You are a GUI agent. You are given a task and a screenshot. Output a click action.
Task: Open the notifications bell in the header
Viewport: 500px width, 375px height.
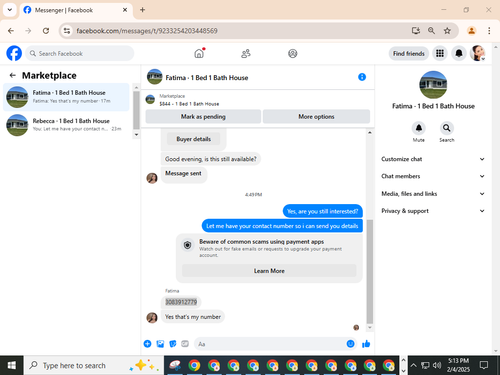click(459, 53)
